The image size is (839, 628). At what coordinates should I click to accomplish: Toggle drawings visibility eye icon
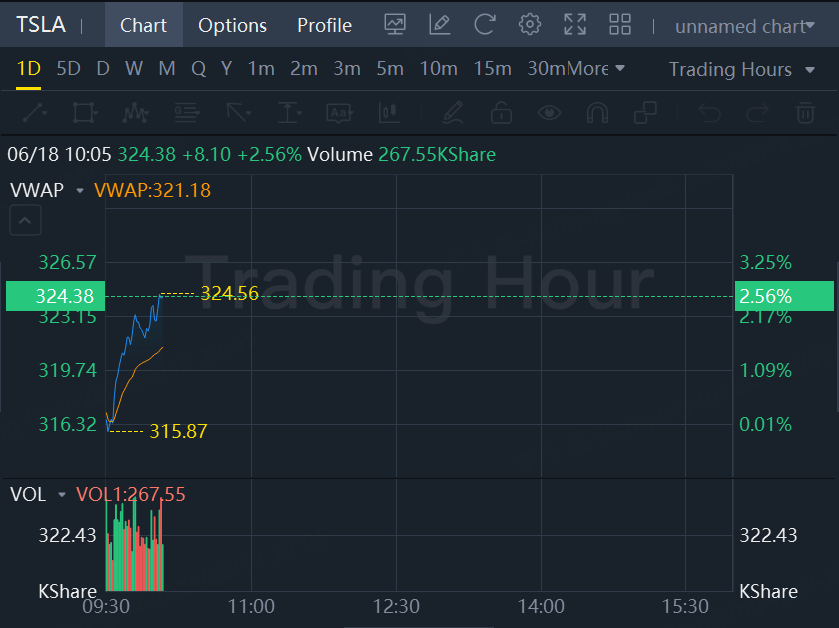point(549,113)
